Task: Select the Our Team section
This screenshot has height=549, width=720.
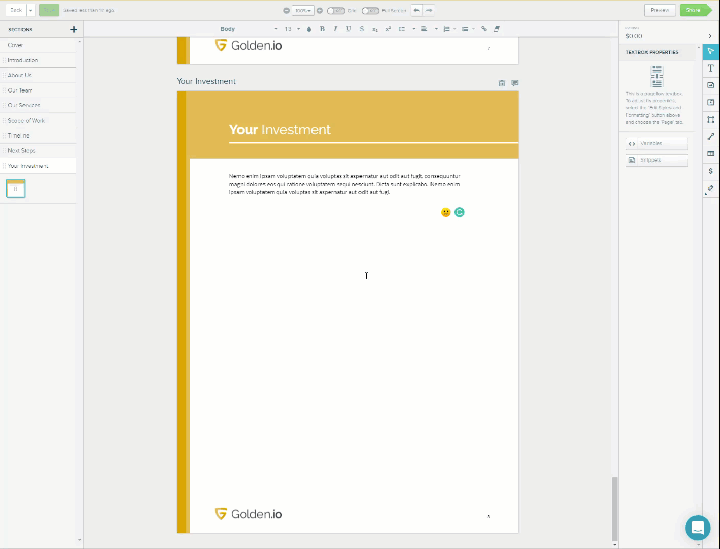Action: point(20,90)
